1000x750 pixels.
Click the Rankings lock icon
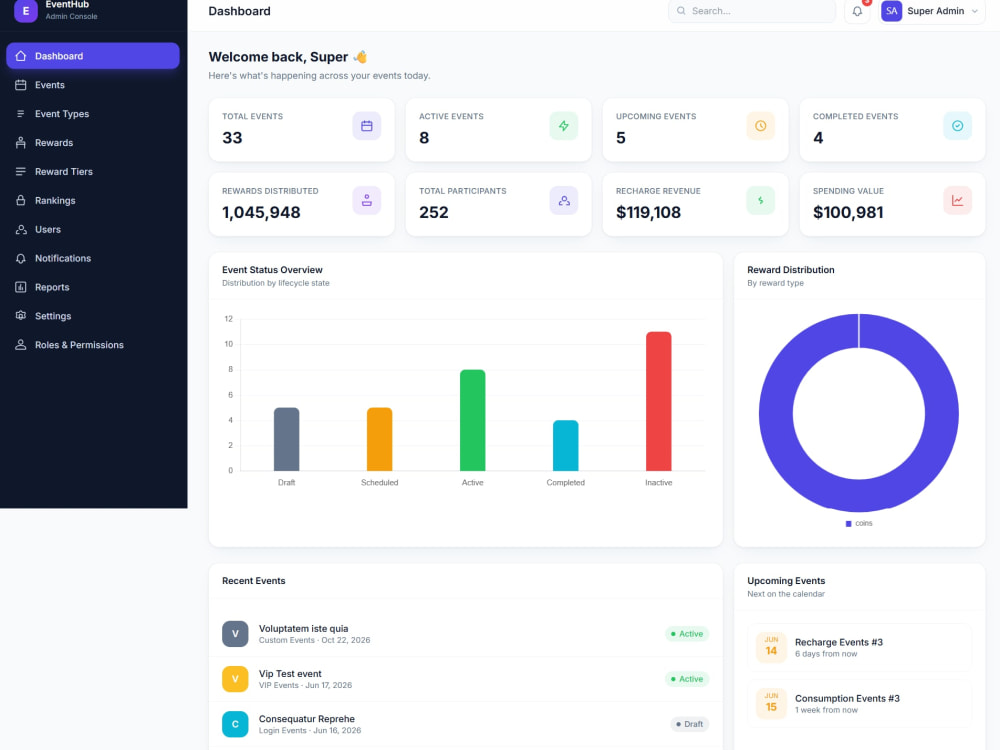(21, 200)
